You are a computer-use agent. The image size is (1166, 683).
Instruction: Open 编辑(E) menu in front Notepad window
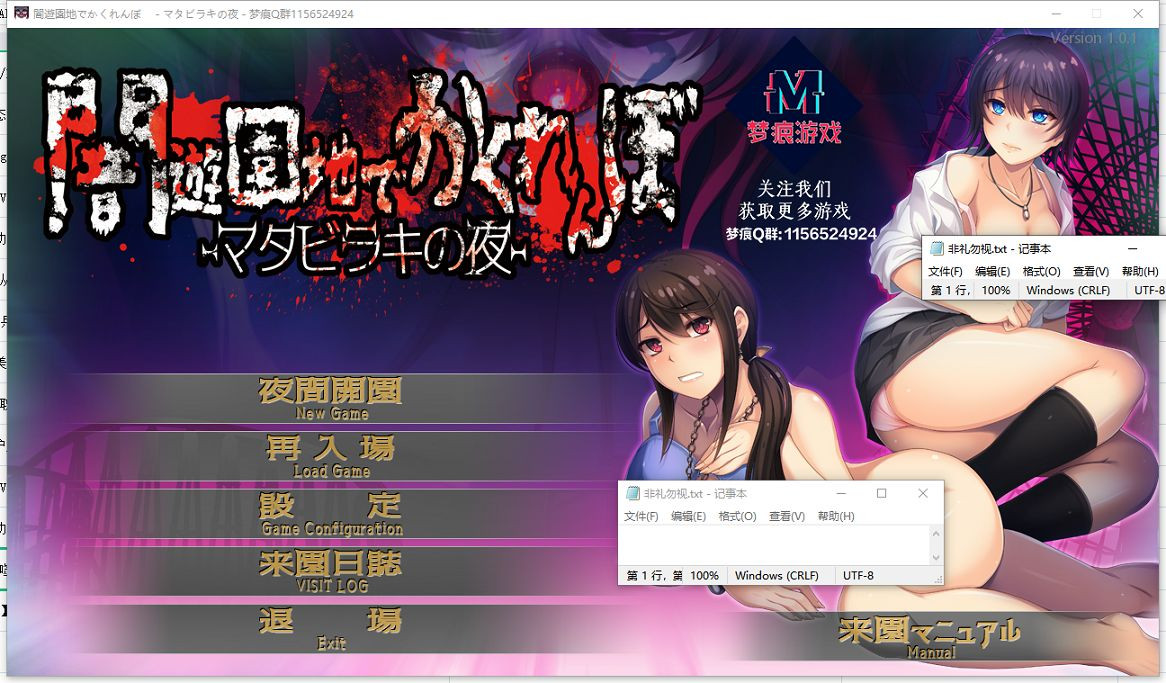(688, 516)
